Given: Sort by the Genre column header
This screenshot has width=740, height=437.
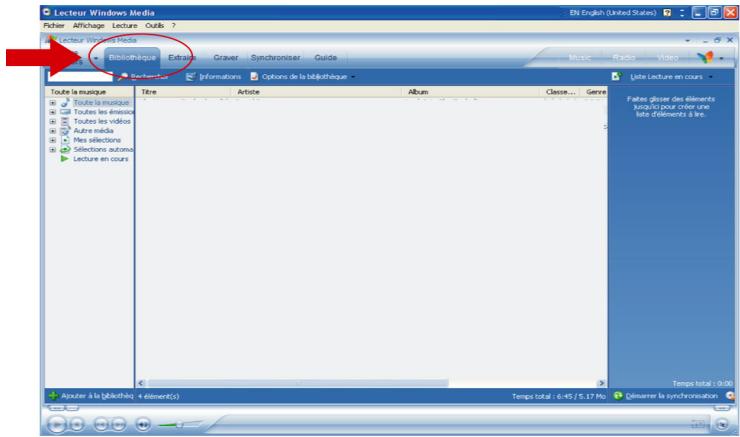Looking at the screenshot, I should point(595,92).
